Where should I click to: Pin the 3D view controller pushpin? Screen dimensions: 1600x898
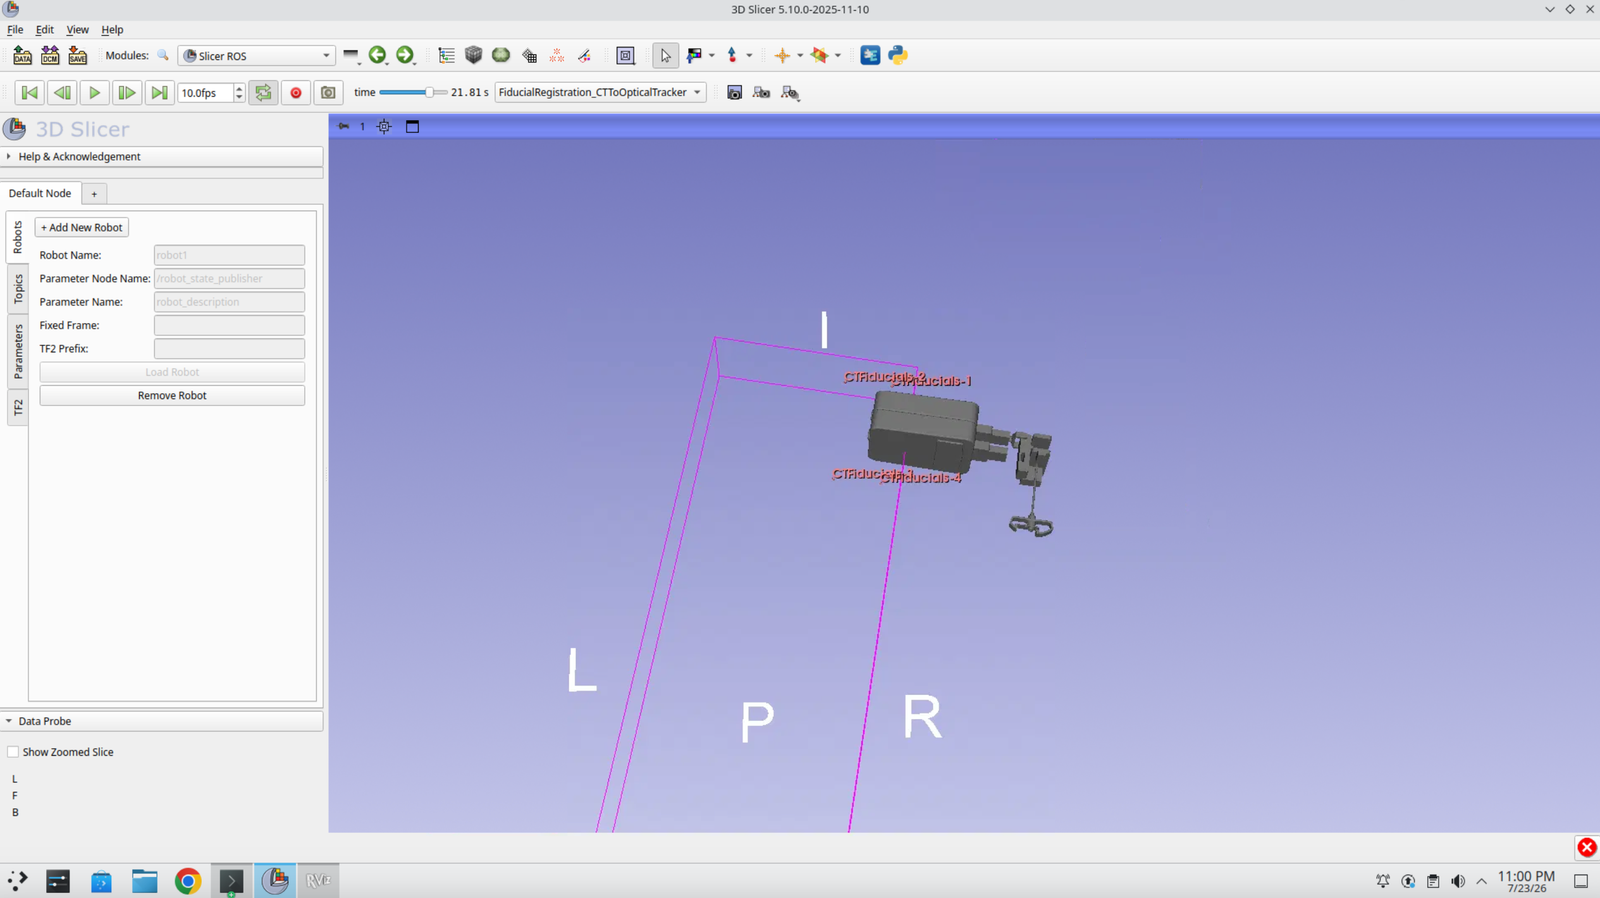point(343,126)
